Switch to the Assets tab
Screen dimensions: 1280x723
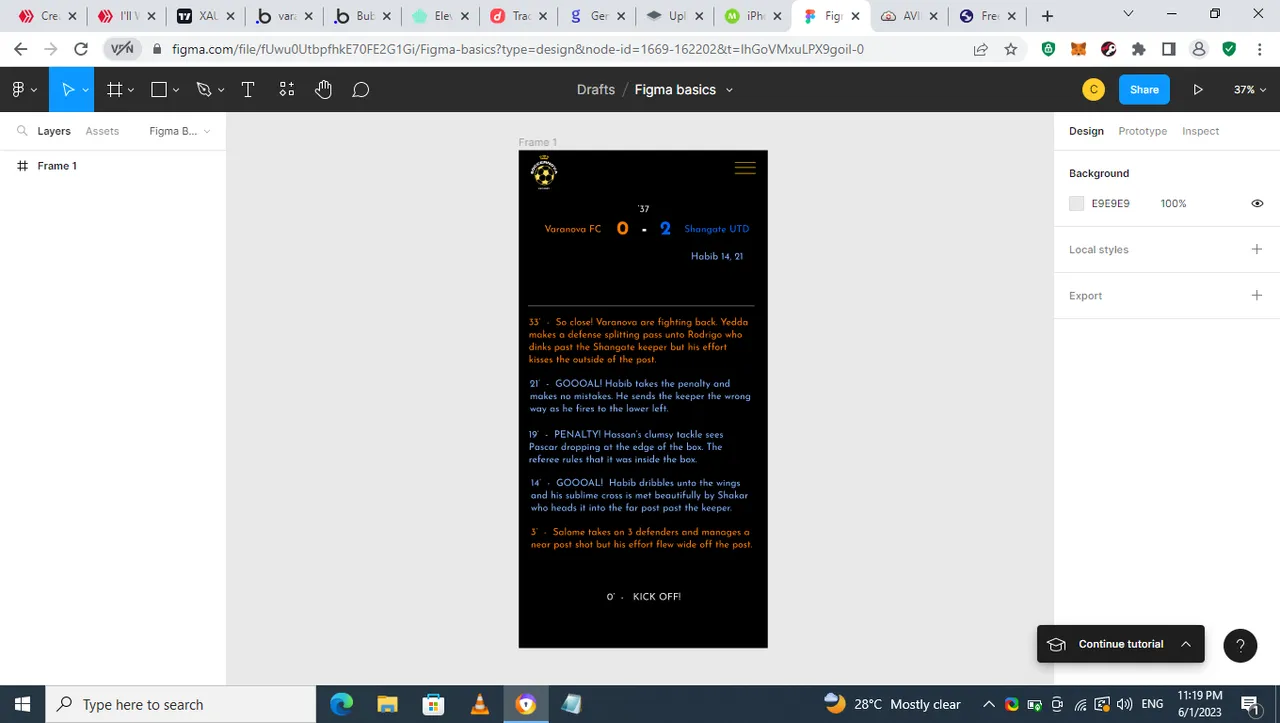point(102,131)
